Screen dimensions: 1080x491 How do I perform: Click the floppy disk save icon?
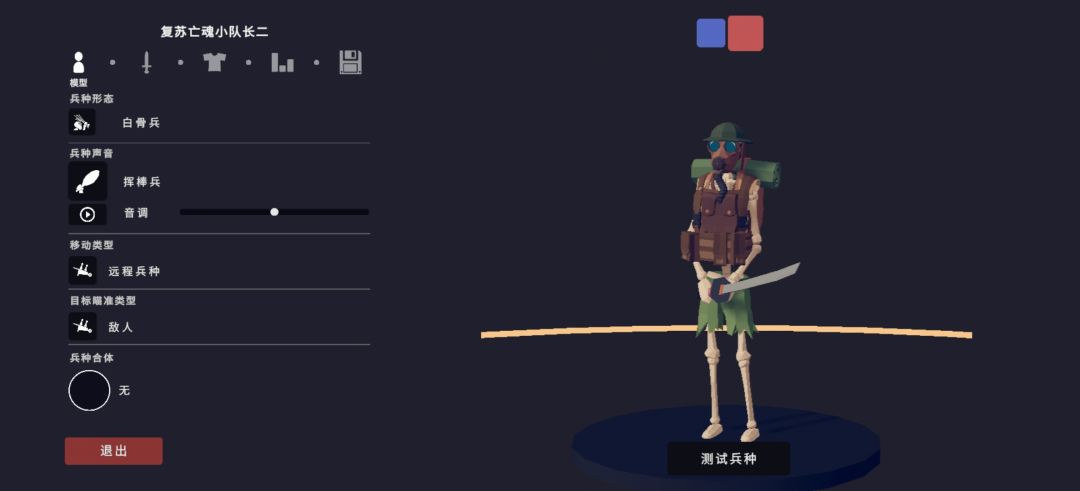351,63
